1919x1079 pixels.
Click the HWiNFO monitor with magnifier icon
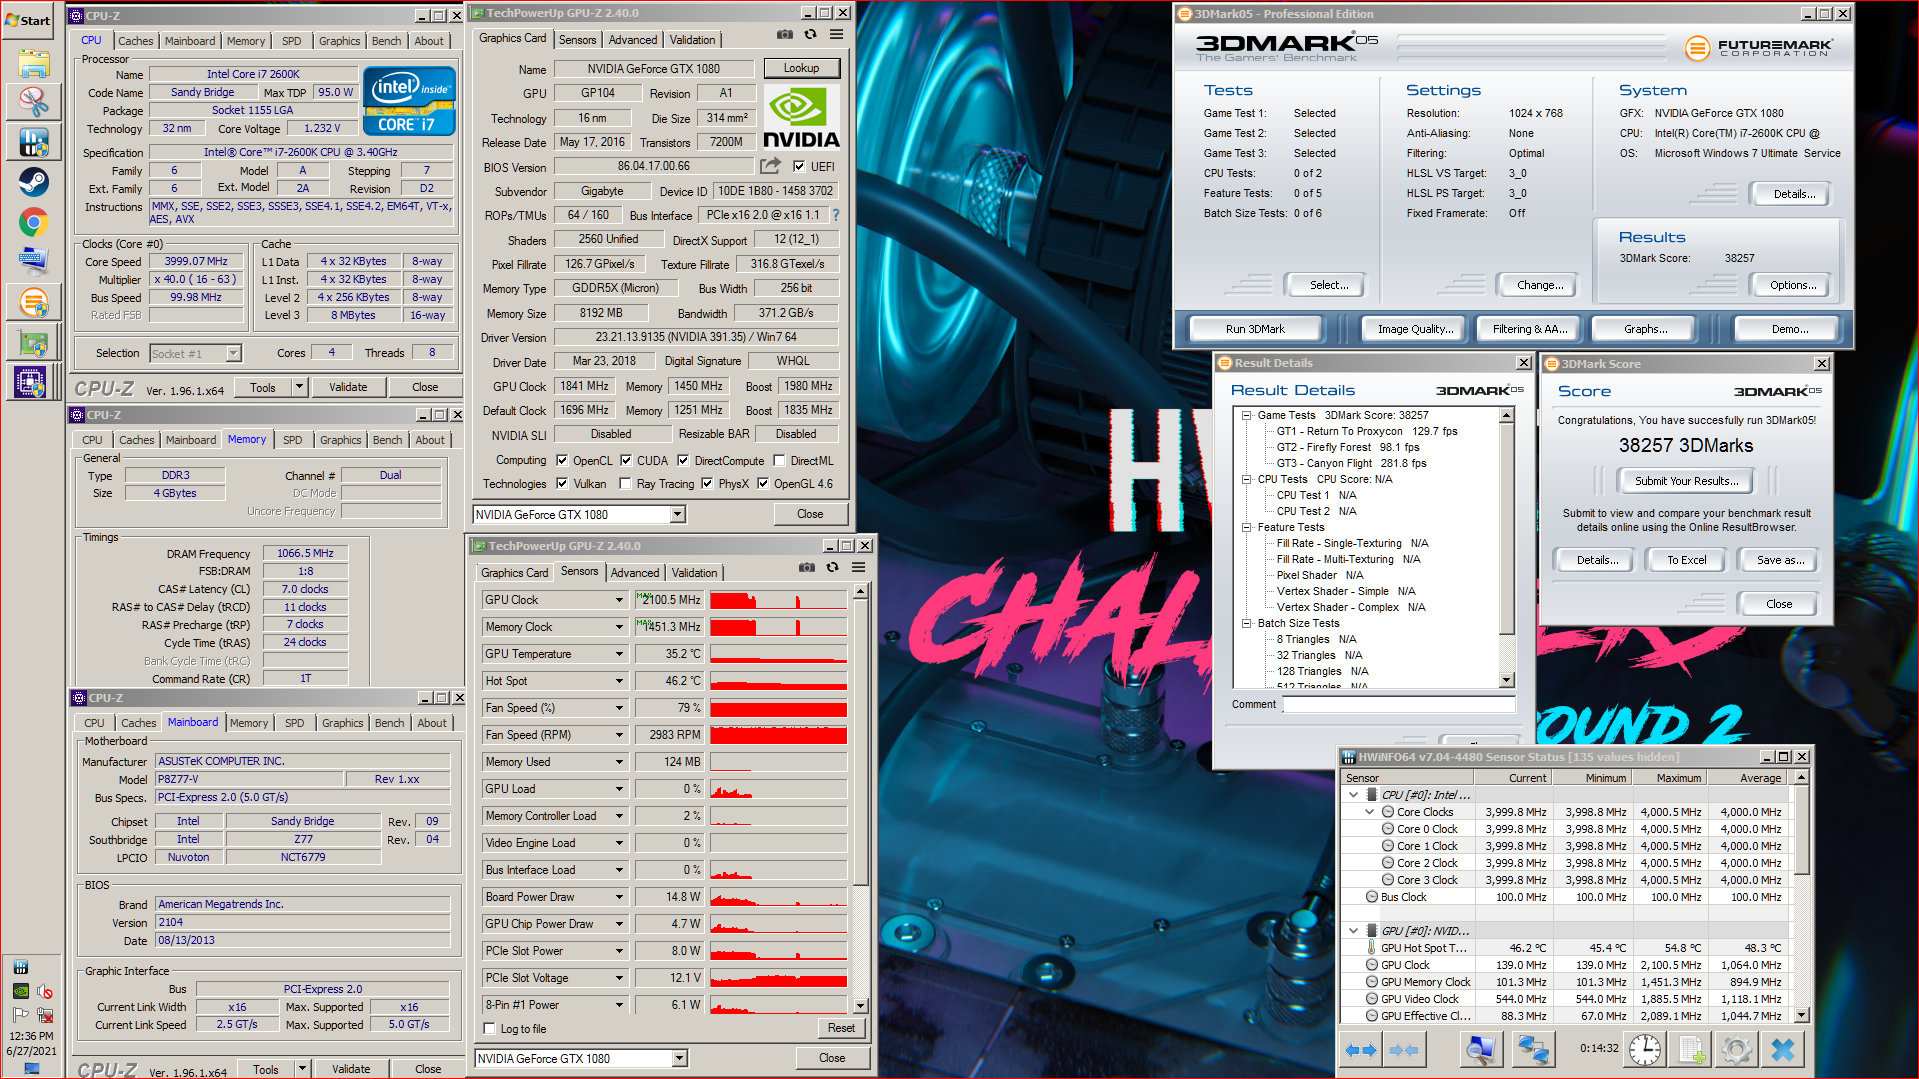1480,1049
